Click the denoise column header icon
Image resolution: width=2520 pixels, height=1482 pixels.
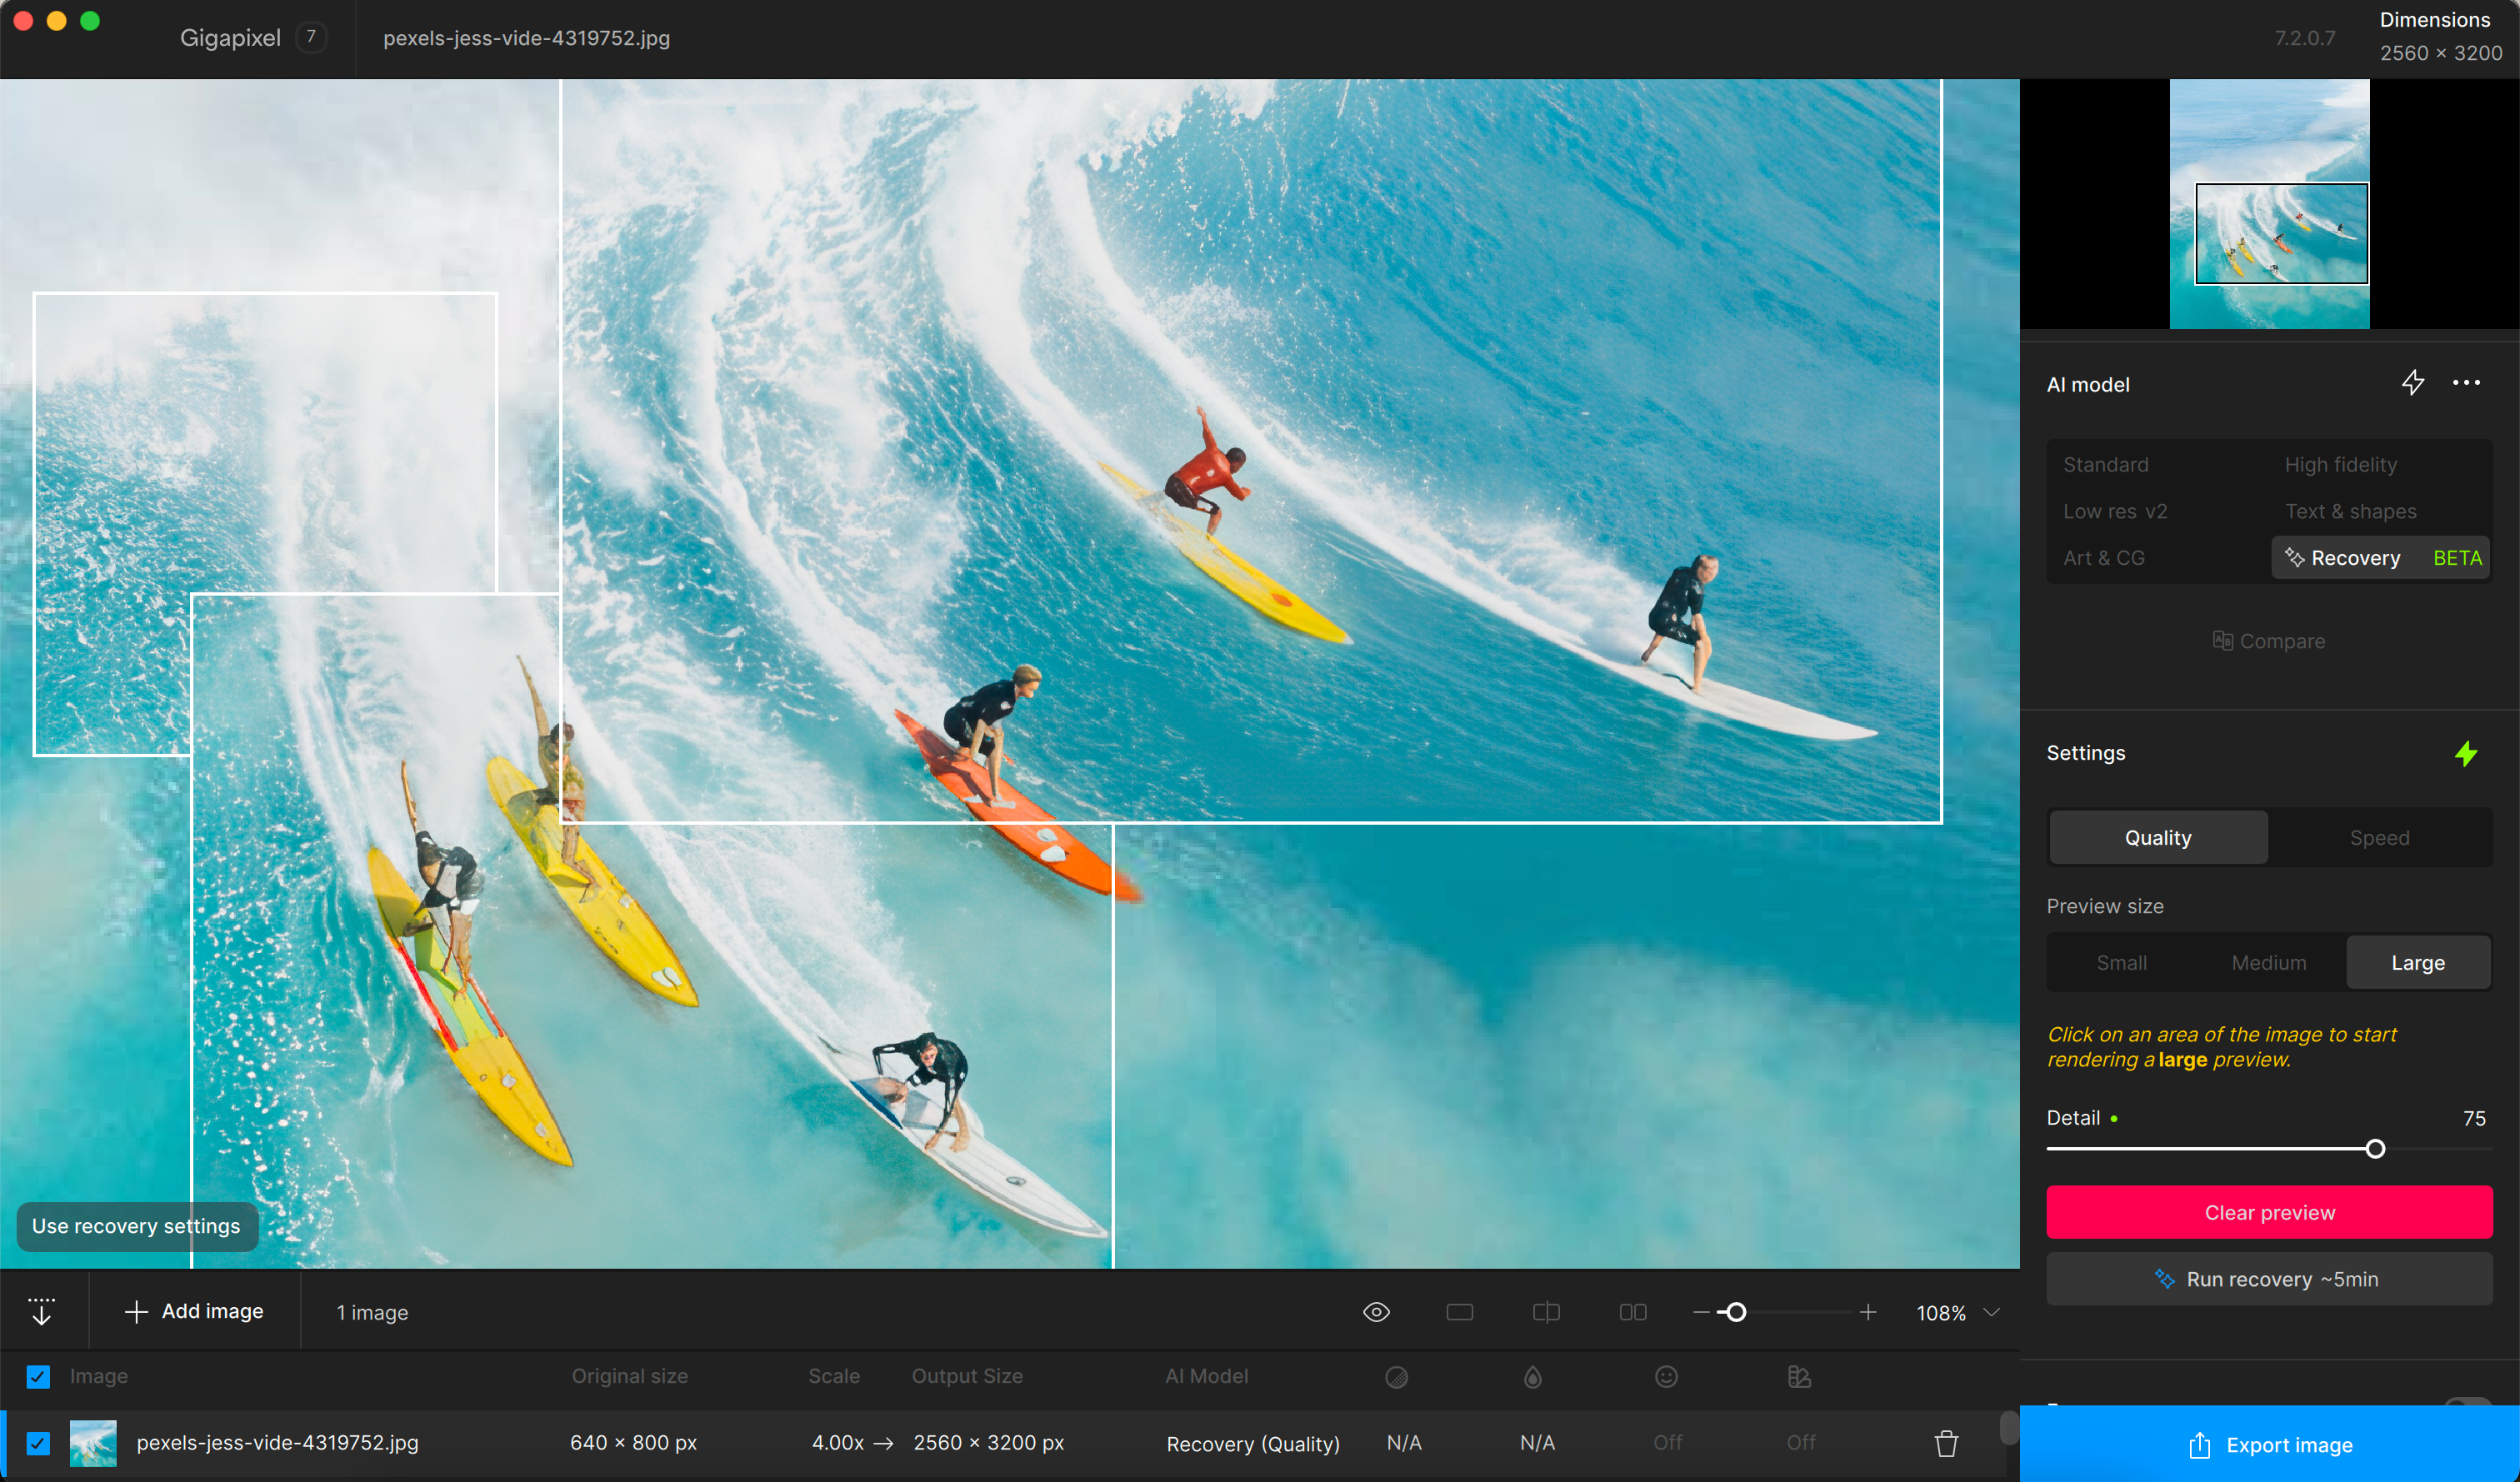1397,1377
